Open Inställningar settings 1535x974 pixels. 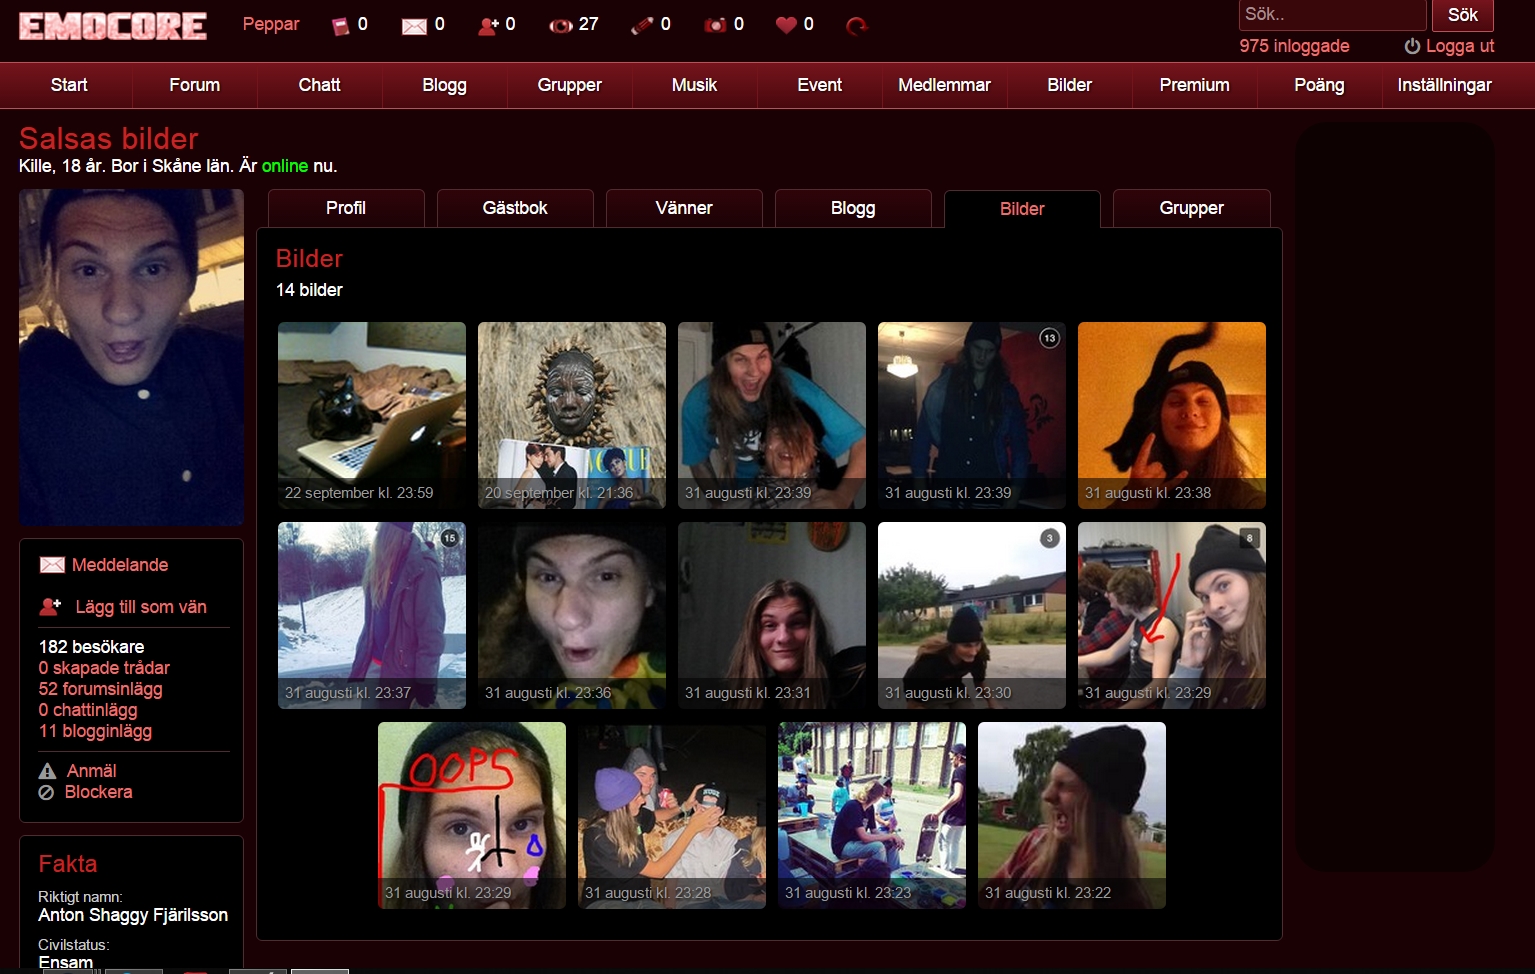tap(1445, 85)
